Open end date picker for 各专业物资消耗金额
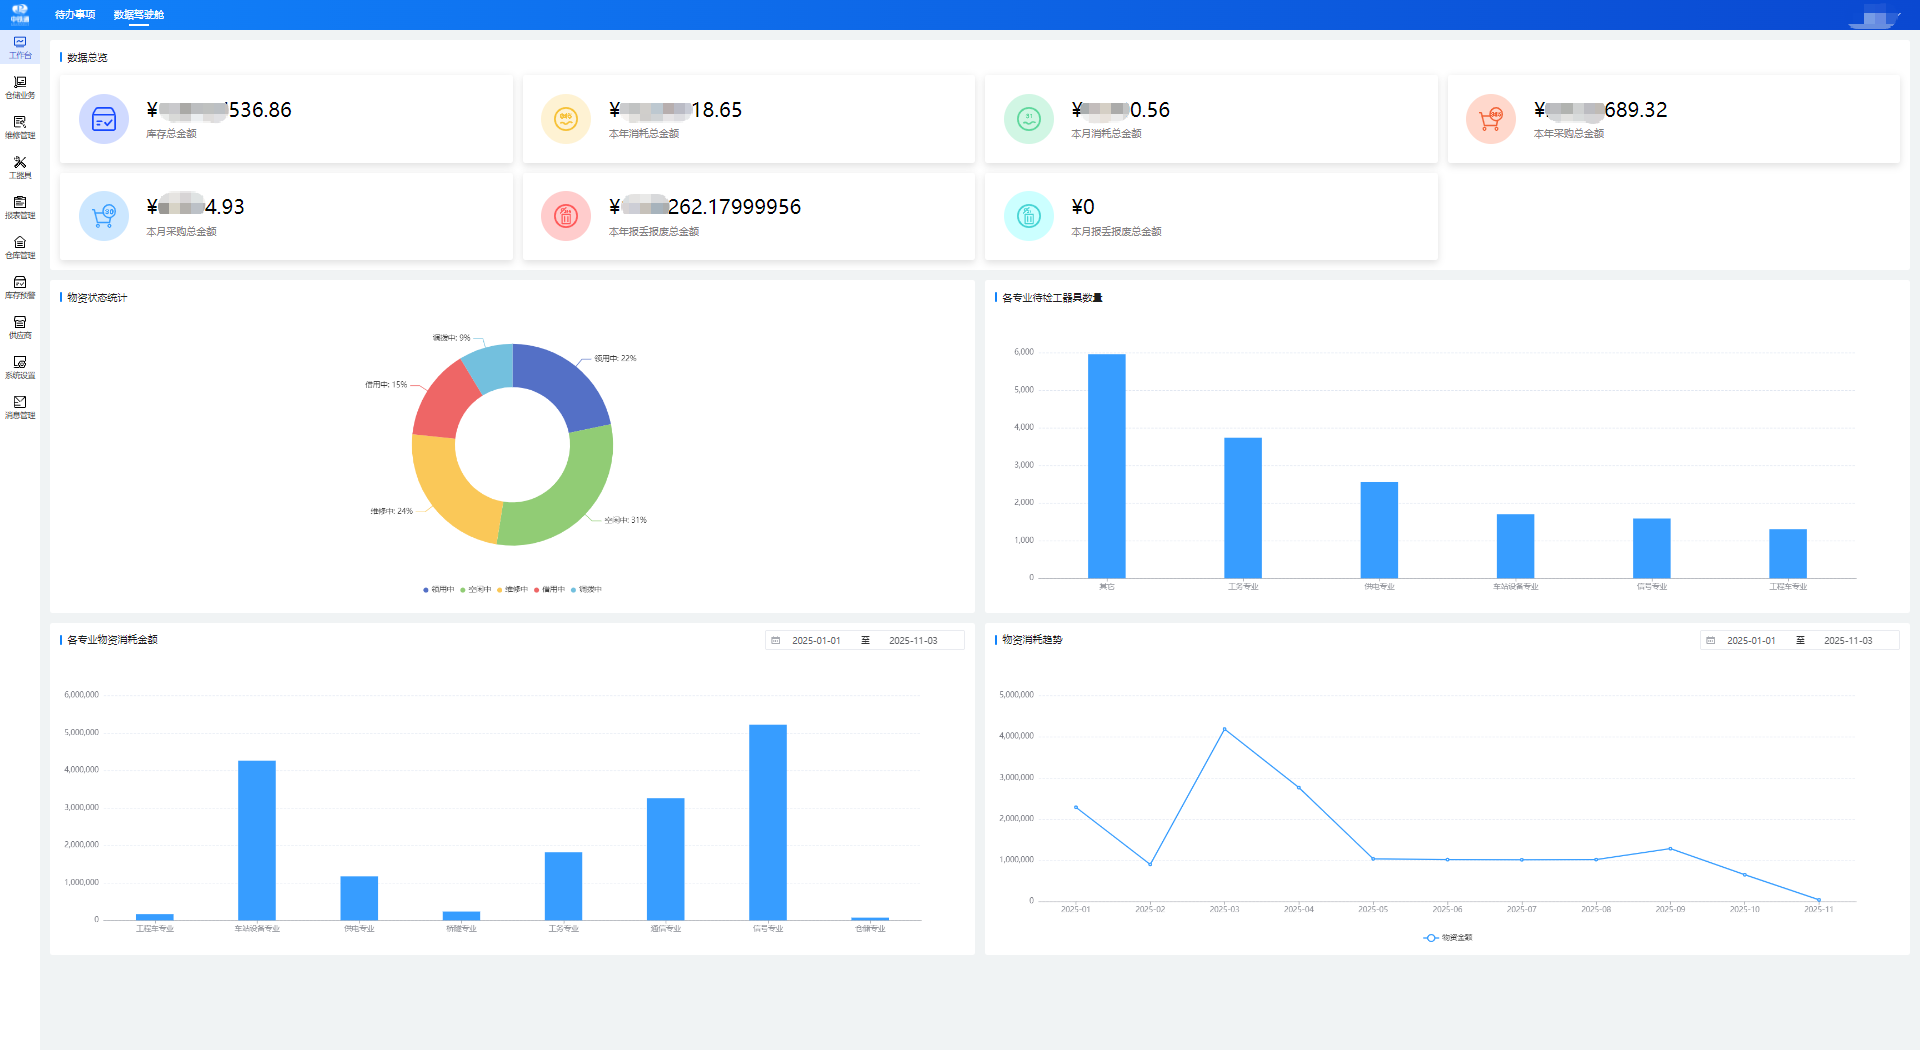1920x1050 pixels. pyautogui.click(x=912, y=641)
